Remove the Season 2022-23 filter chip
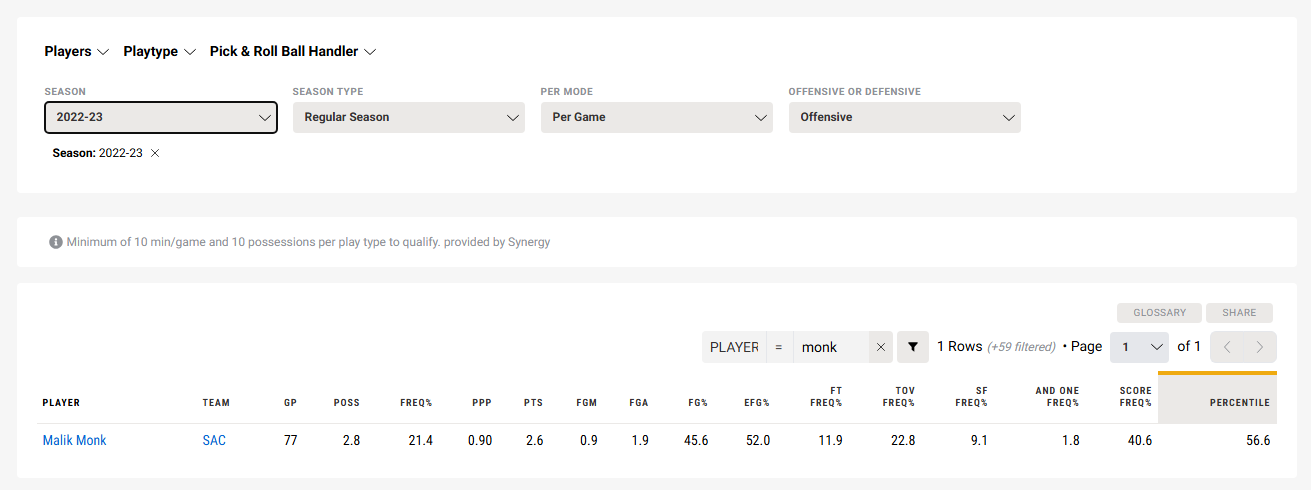1311x490 pixels. coord(155,153)
